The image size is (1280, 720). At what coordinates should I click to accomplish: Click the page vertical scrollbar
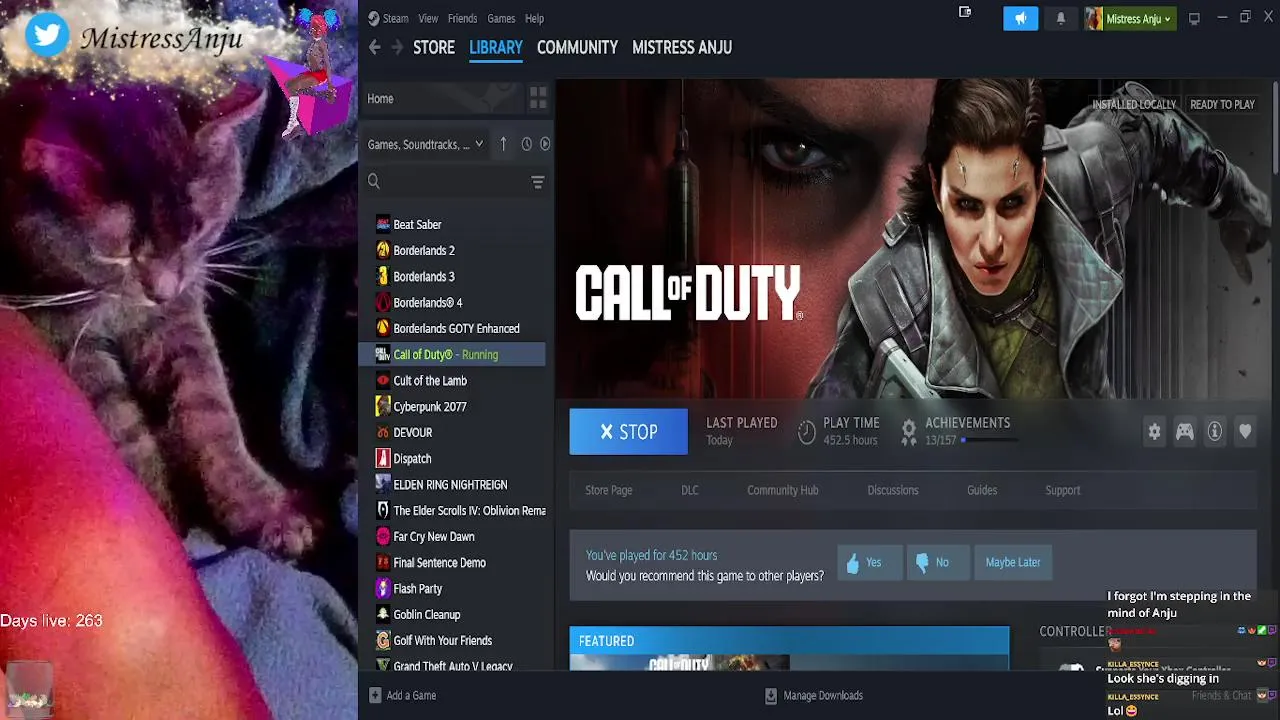[x=1275, y=130]
